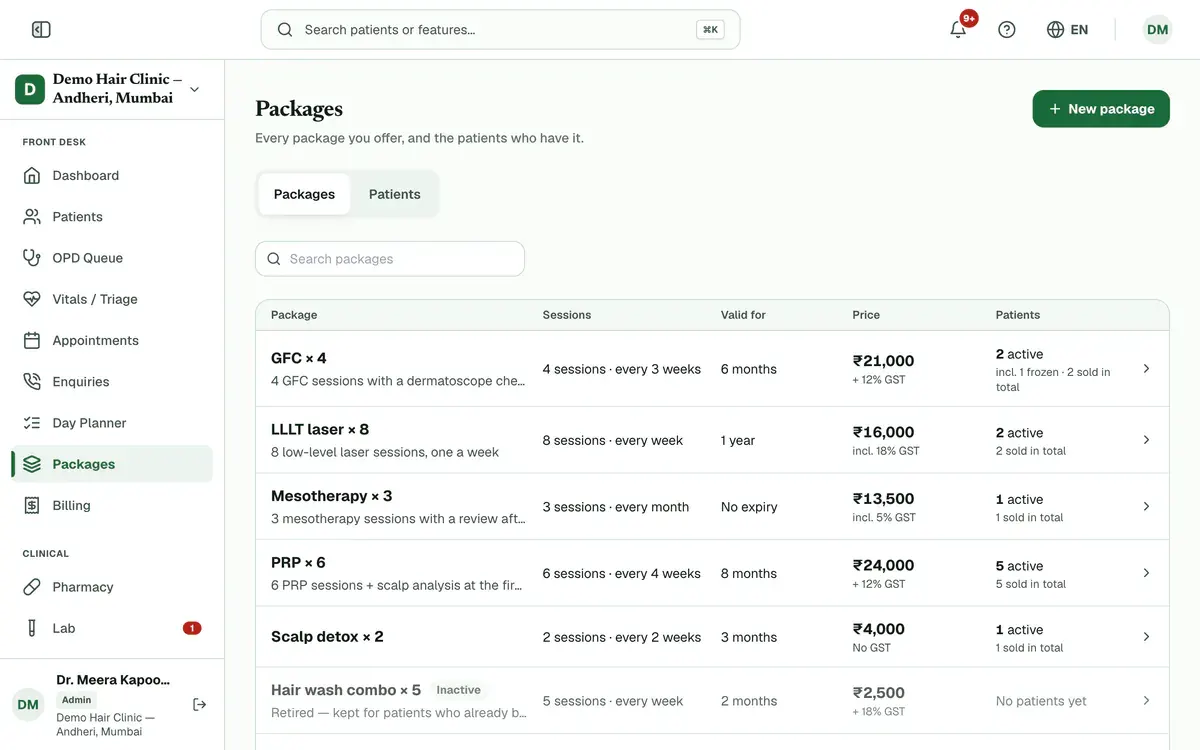
Task: Open the Dr. Meera Kapoor profile name
Action: point(113,680)
